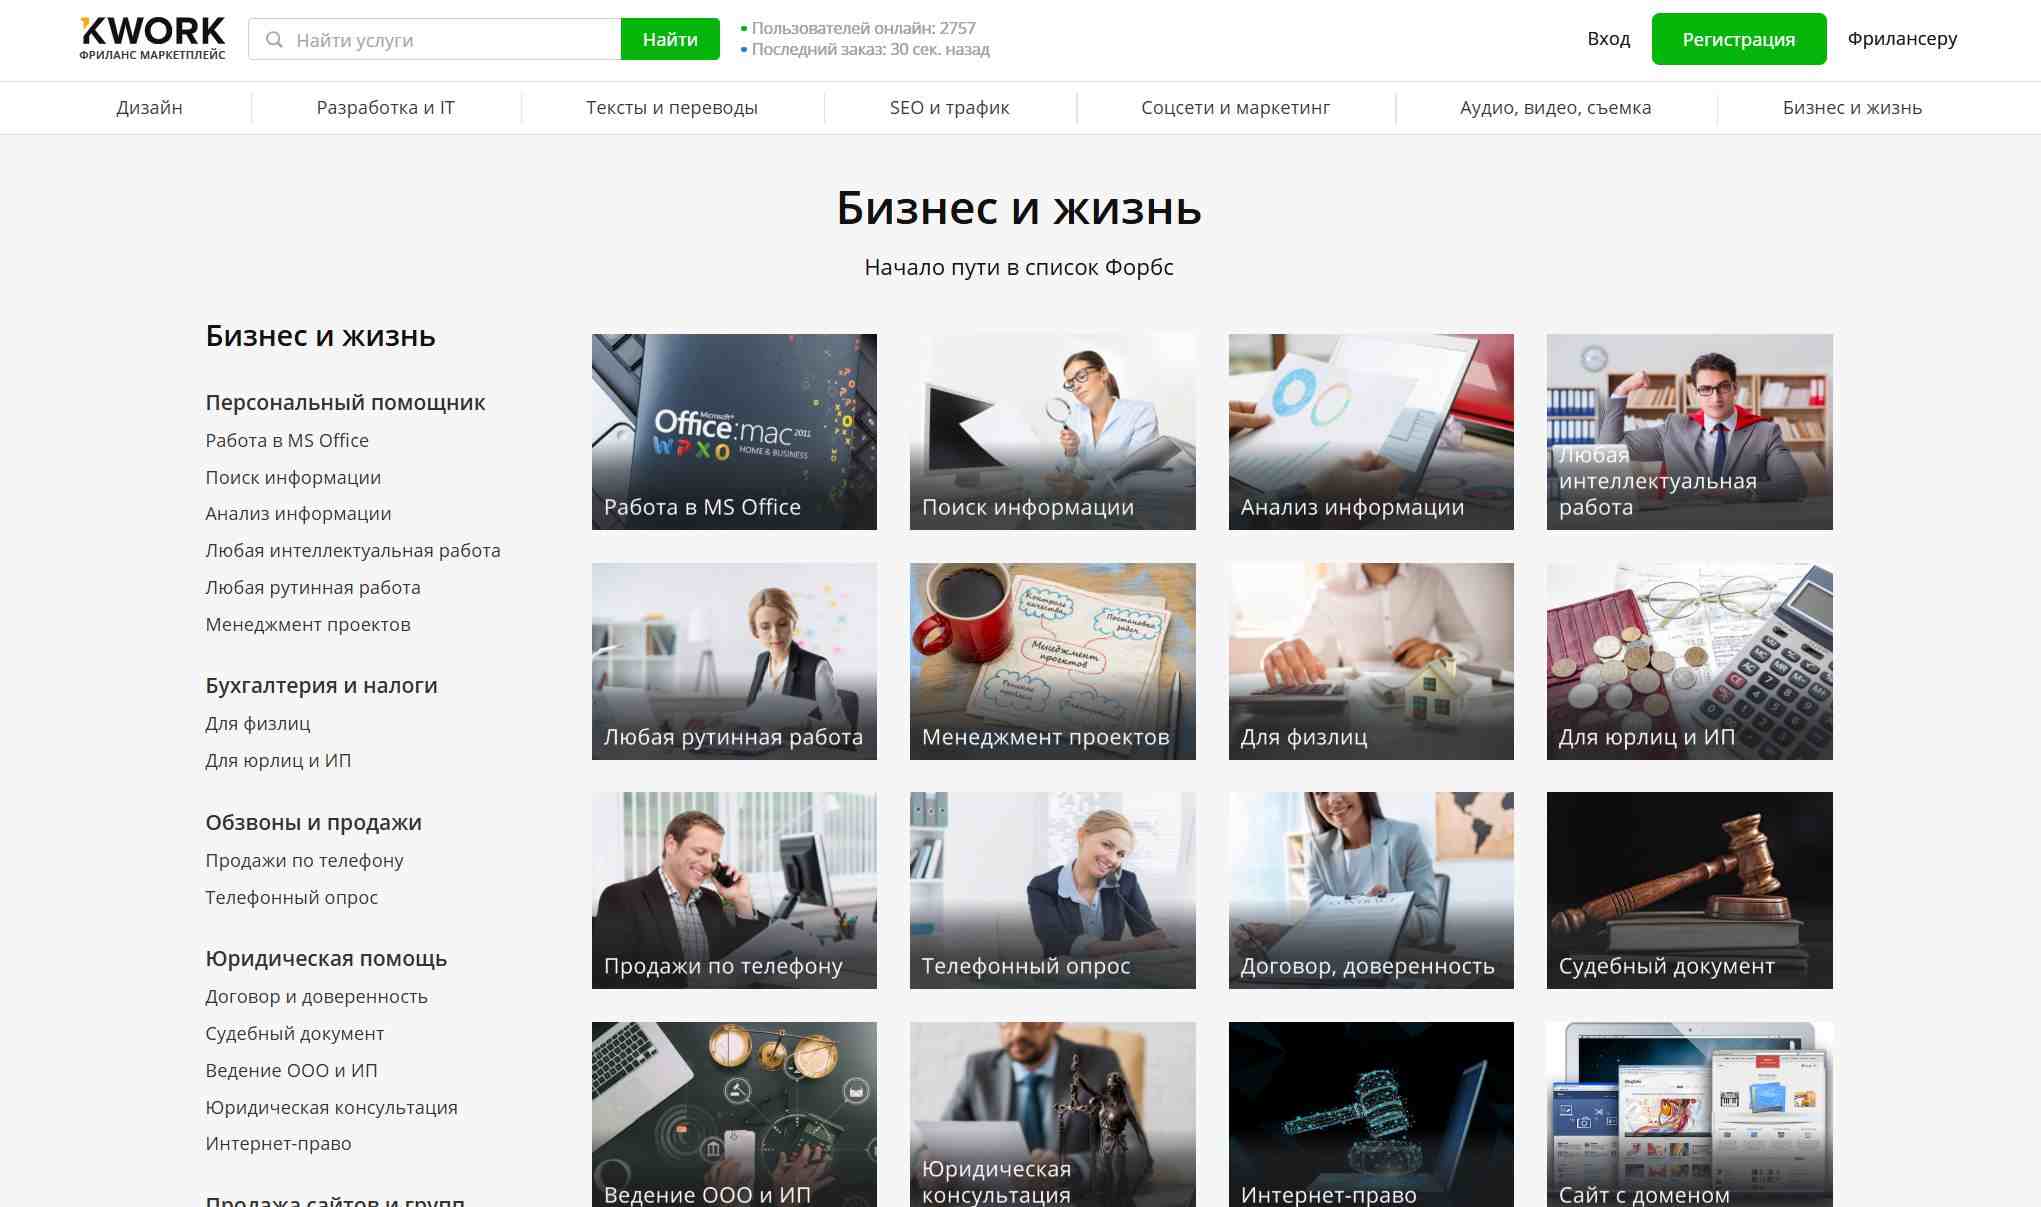2041x1207 pixels.
Task: Open the 'Вход' login link
Action: pos(1608,39)
